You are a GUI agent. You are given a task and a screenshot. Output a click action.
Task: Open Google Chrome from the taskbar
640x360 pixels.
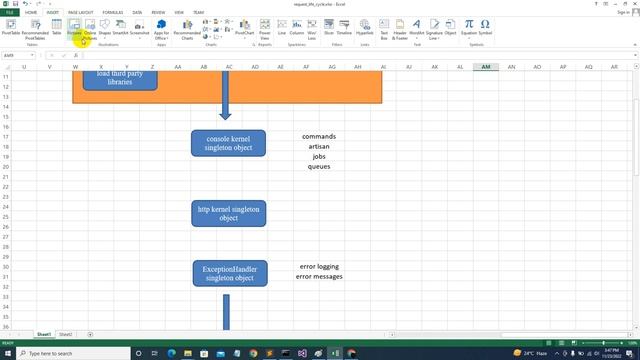[x=253, y=353]
